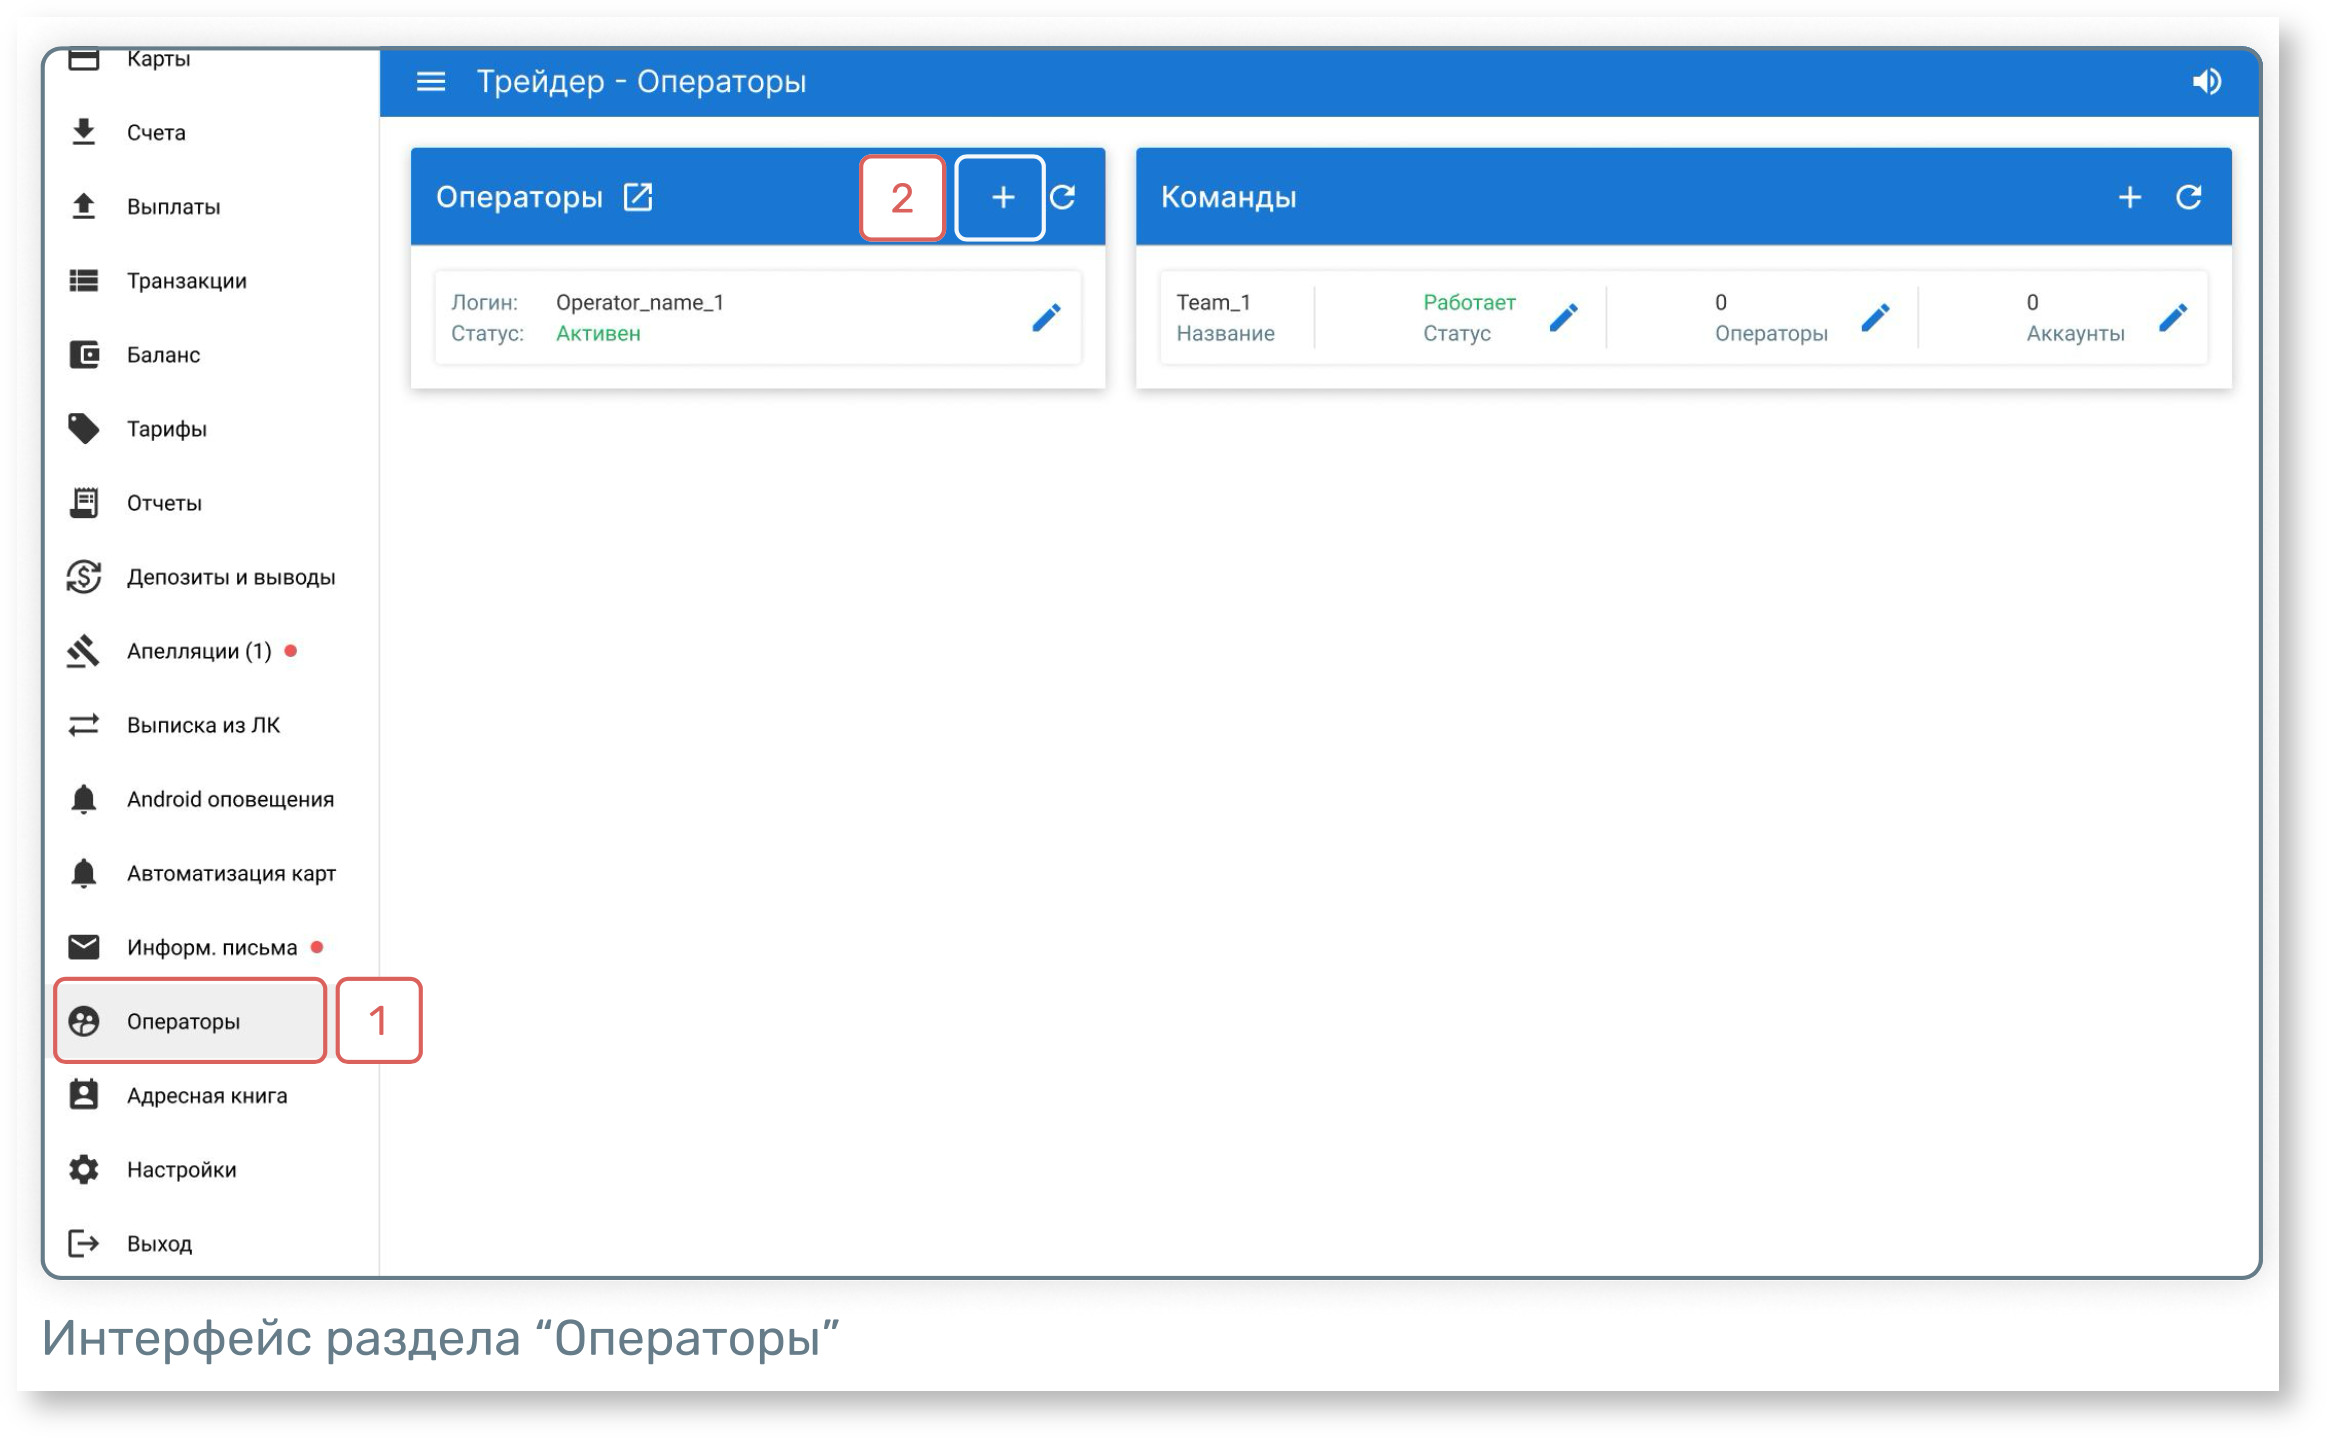Toggle the sound speaker icon
Viewport: 2327px width, 1439px height.
pyautogui.click(x=2206, y=81)
